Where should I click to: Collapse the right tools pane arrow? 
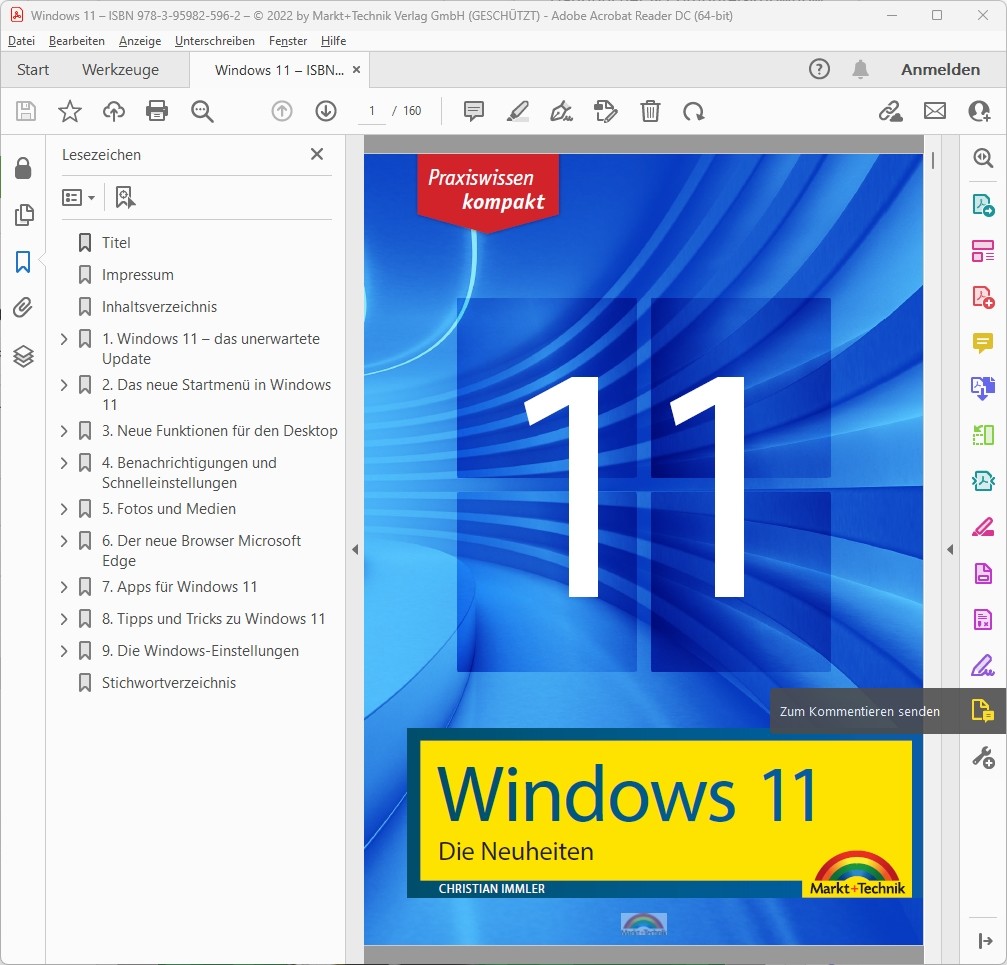click(949, 549)
